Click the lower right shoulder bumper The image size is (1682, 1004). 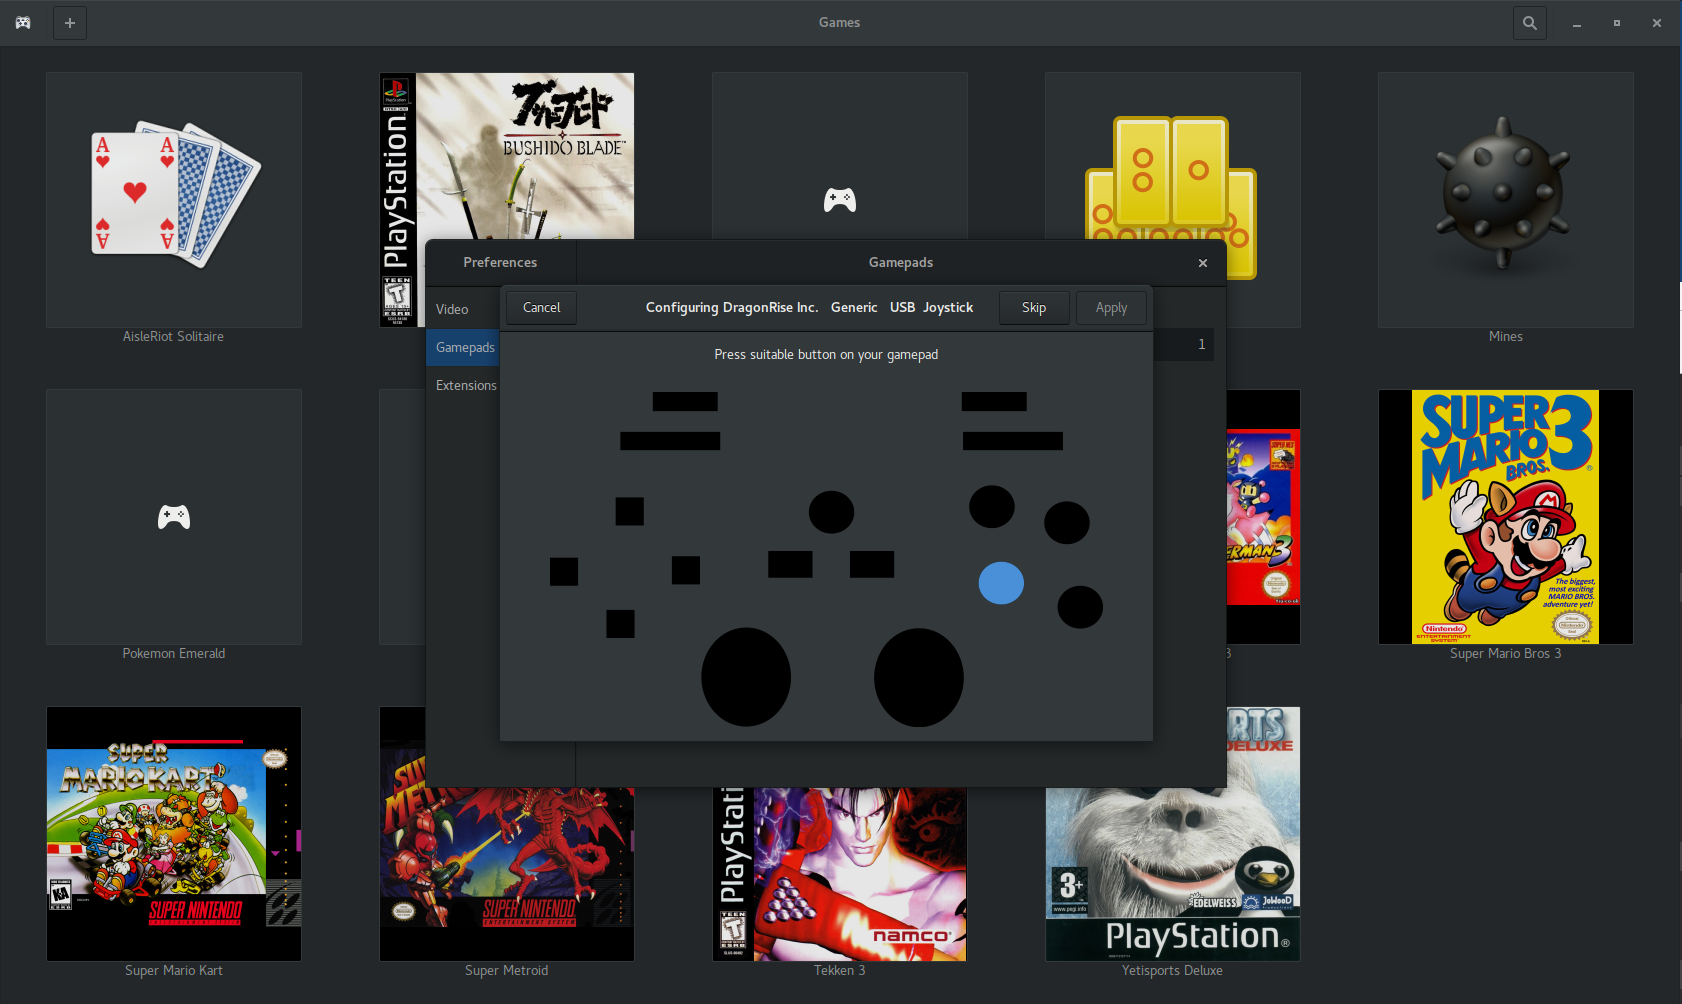1013,440
